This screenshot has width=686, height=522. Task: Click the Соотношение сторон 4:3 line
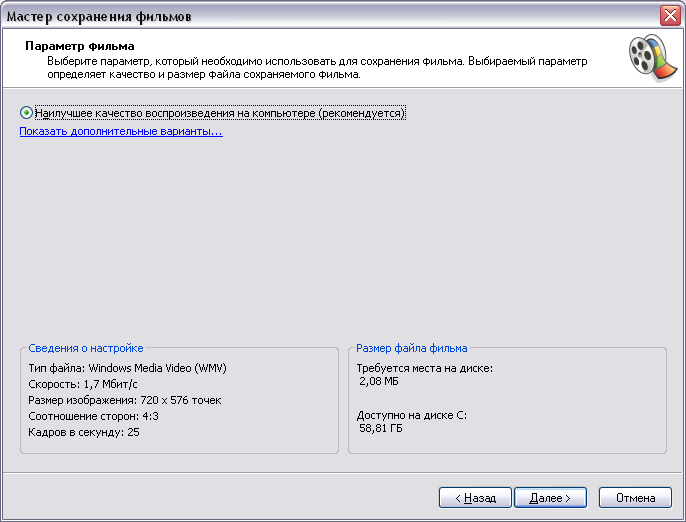tap(93, 416)
